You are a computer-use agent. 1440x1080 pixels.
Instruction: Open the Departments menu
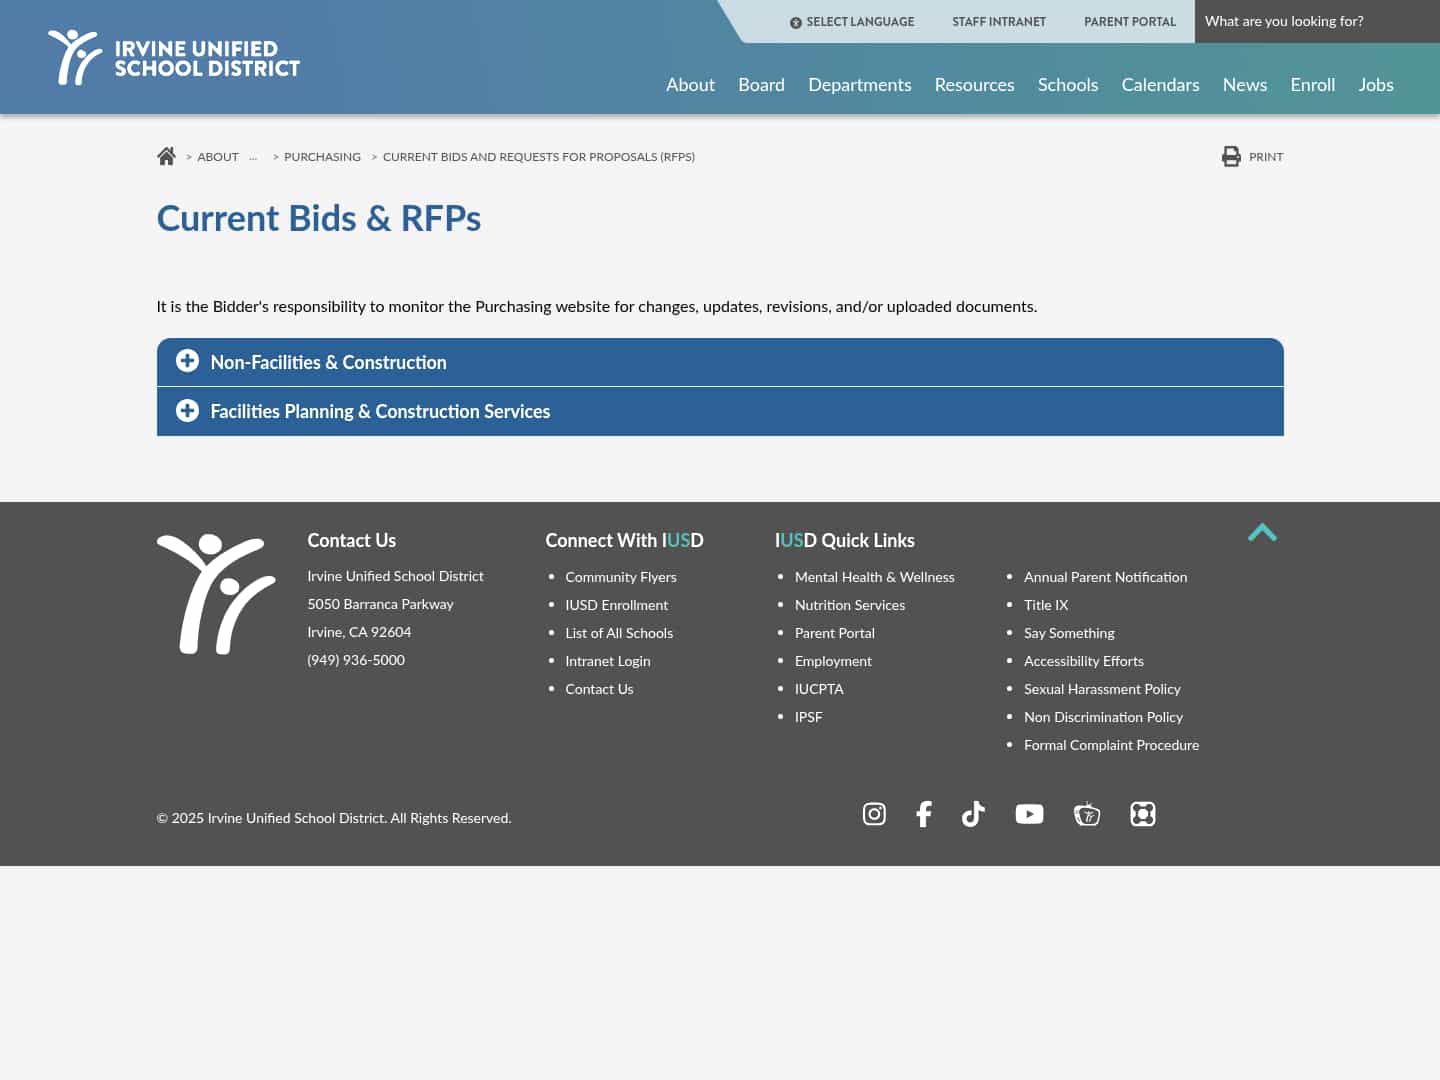click(859, 85)
